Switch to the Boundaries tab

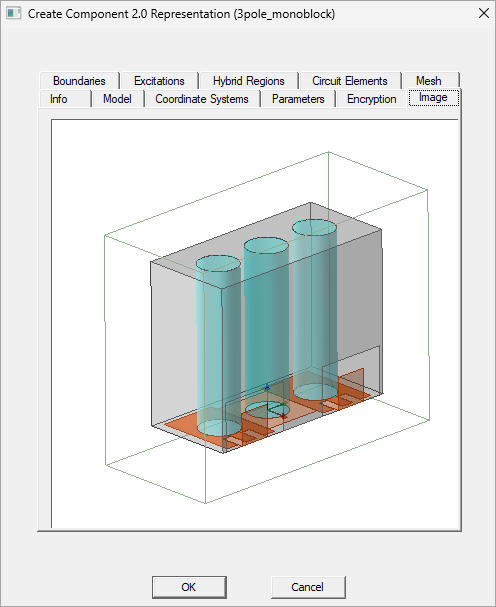(x=79, y=81)
